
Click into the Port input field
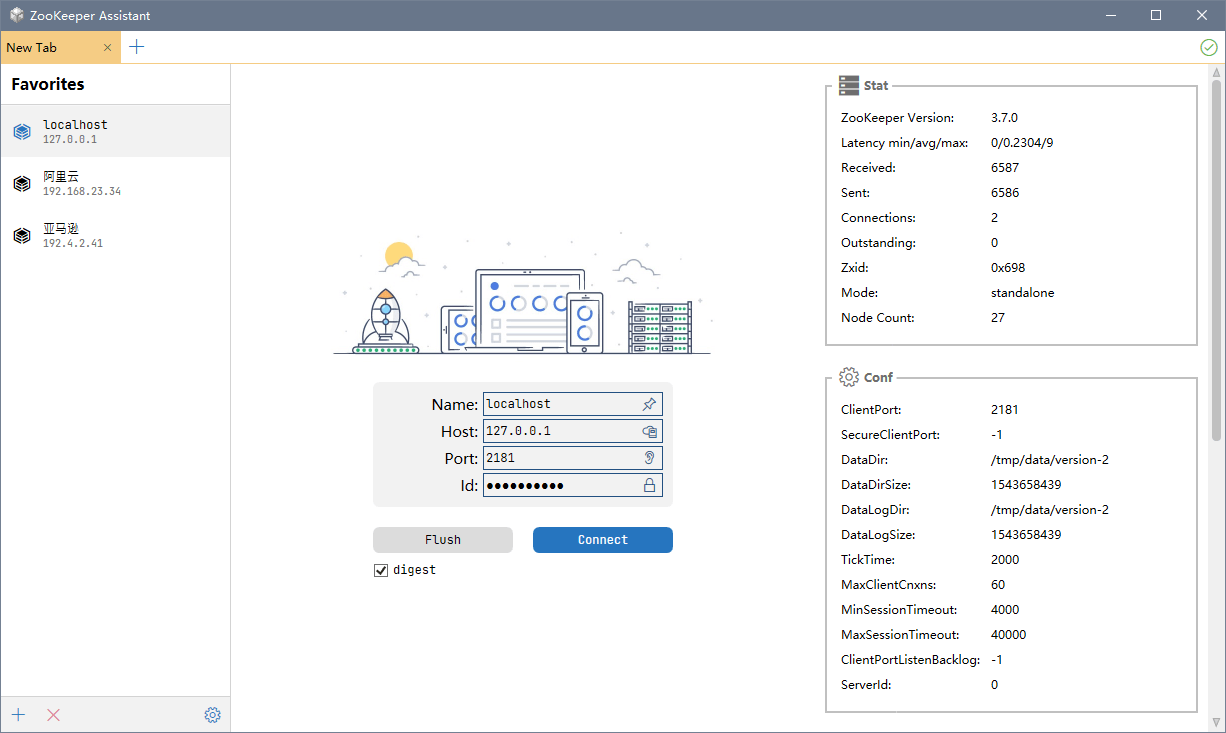(x=560, y=458)
